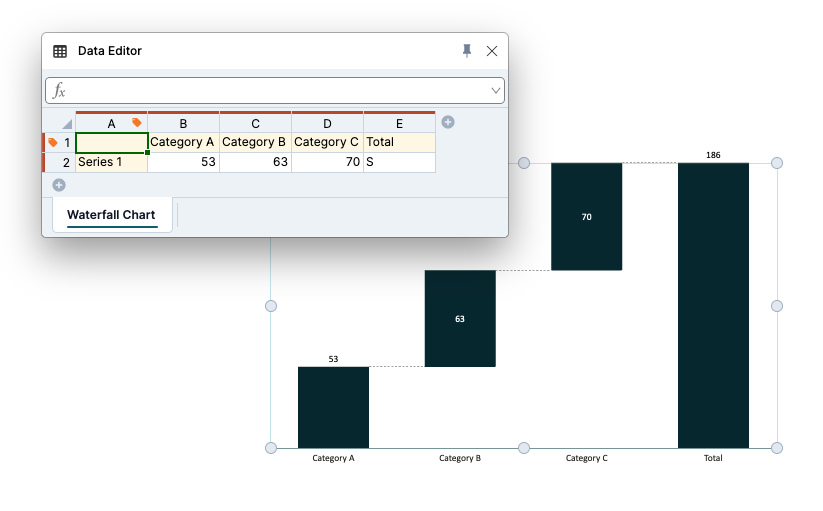
Task: Close the Data Editor panel
Action: (492, 51)
